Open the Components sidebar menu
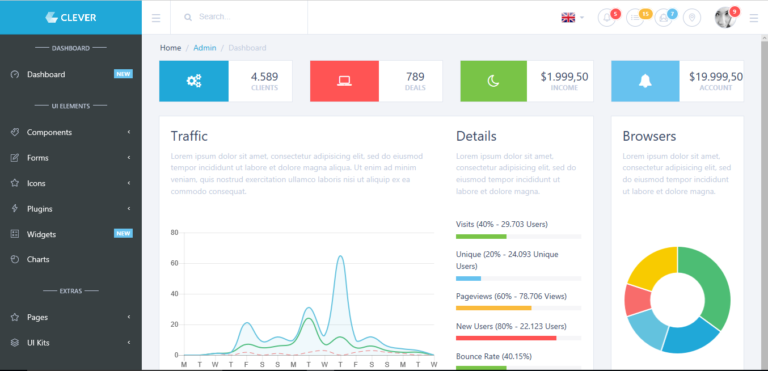The image size is (768, 371). (x=71, y=132)
